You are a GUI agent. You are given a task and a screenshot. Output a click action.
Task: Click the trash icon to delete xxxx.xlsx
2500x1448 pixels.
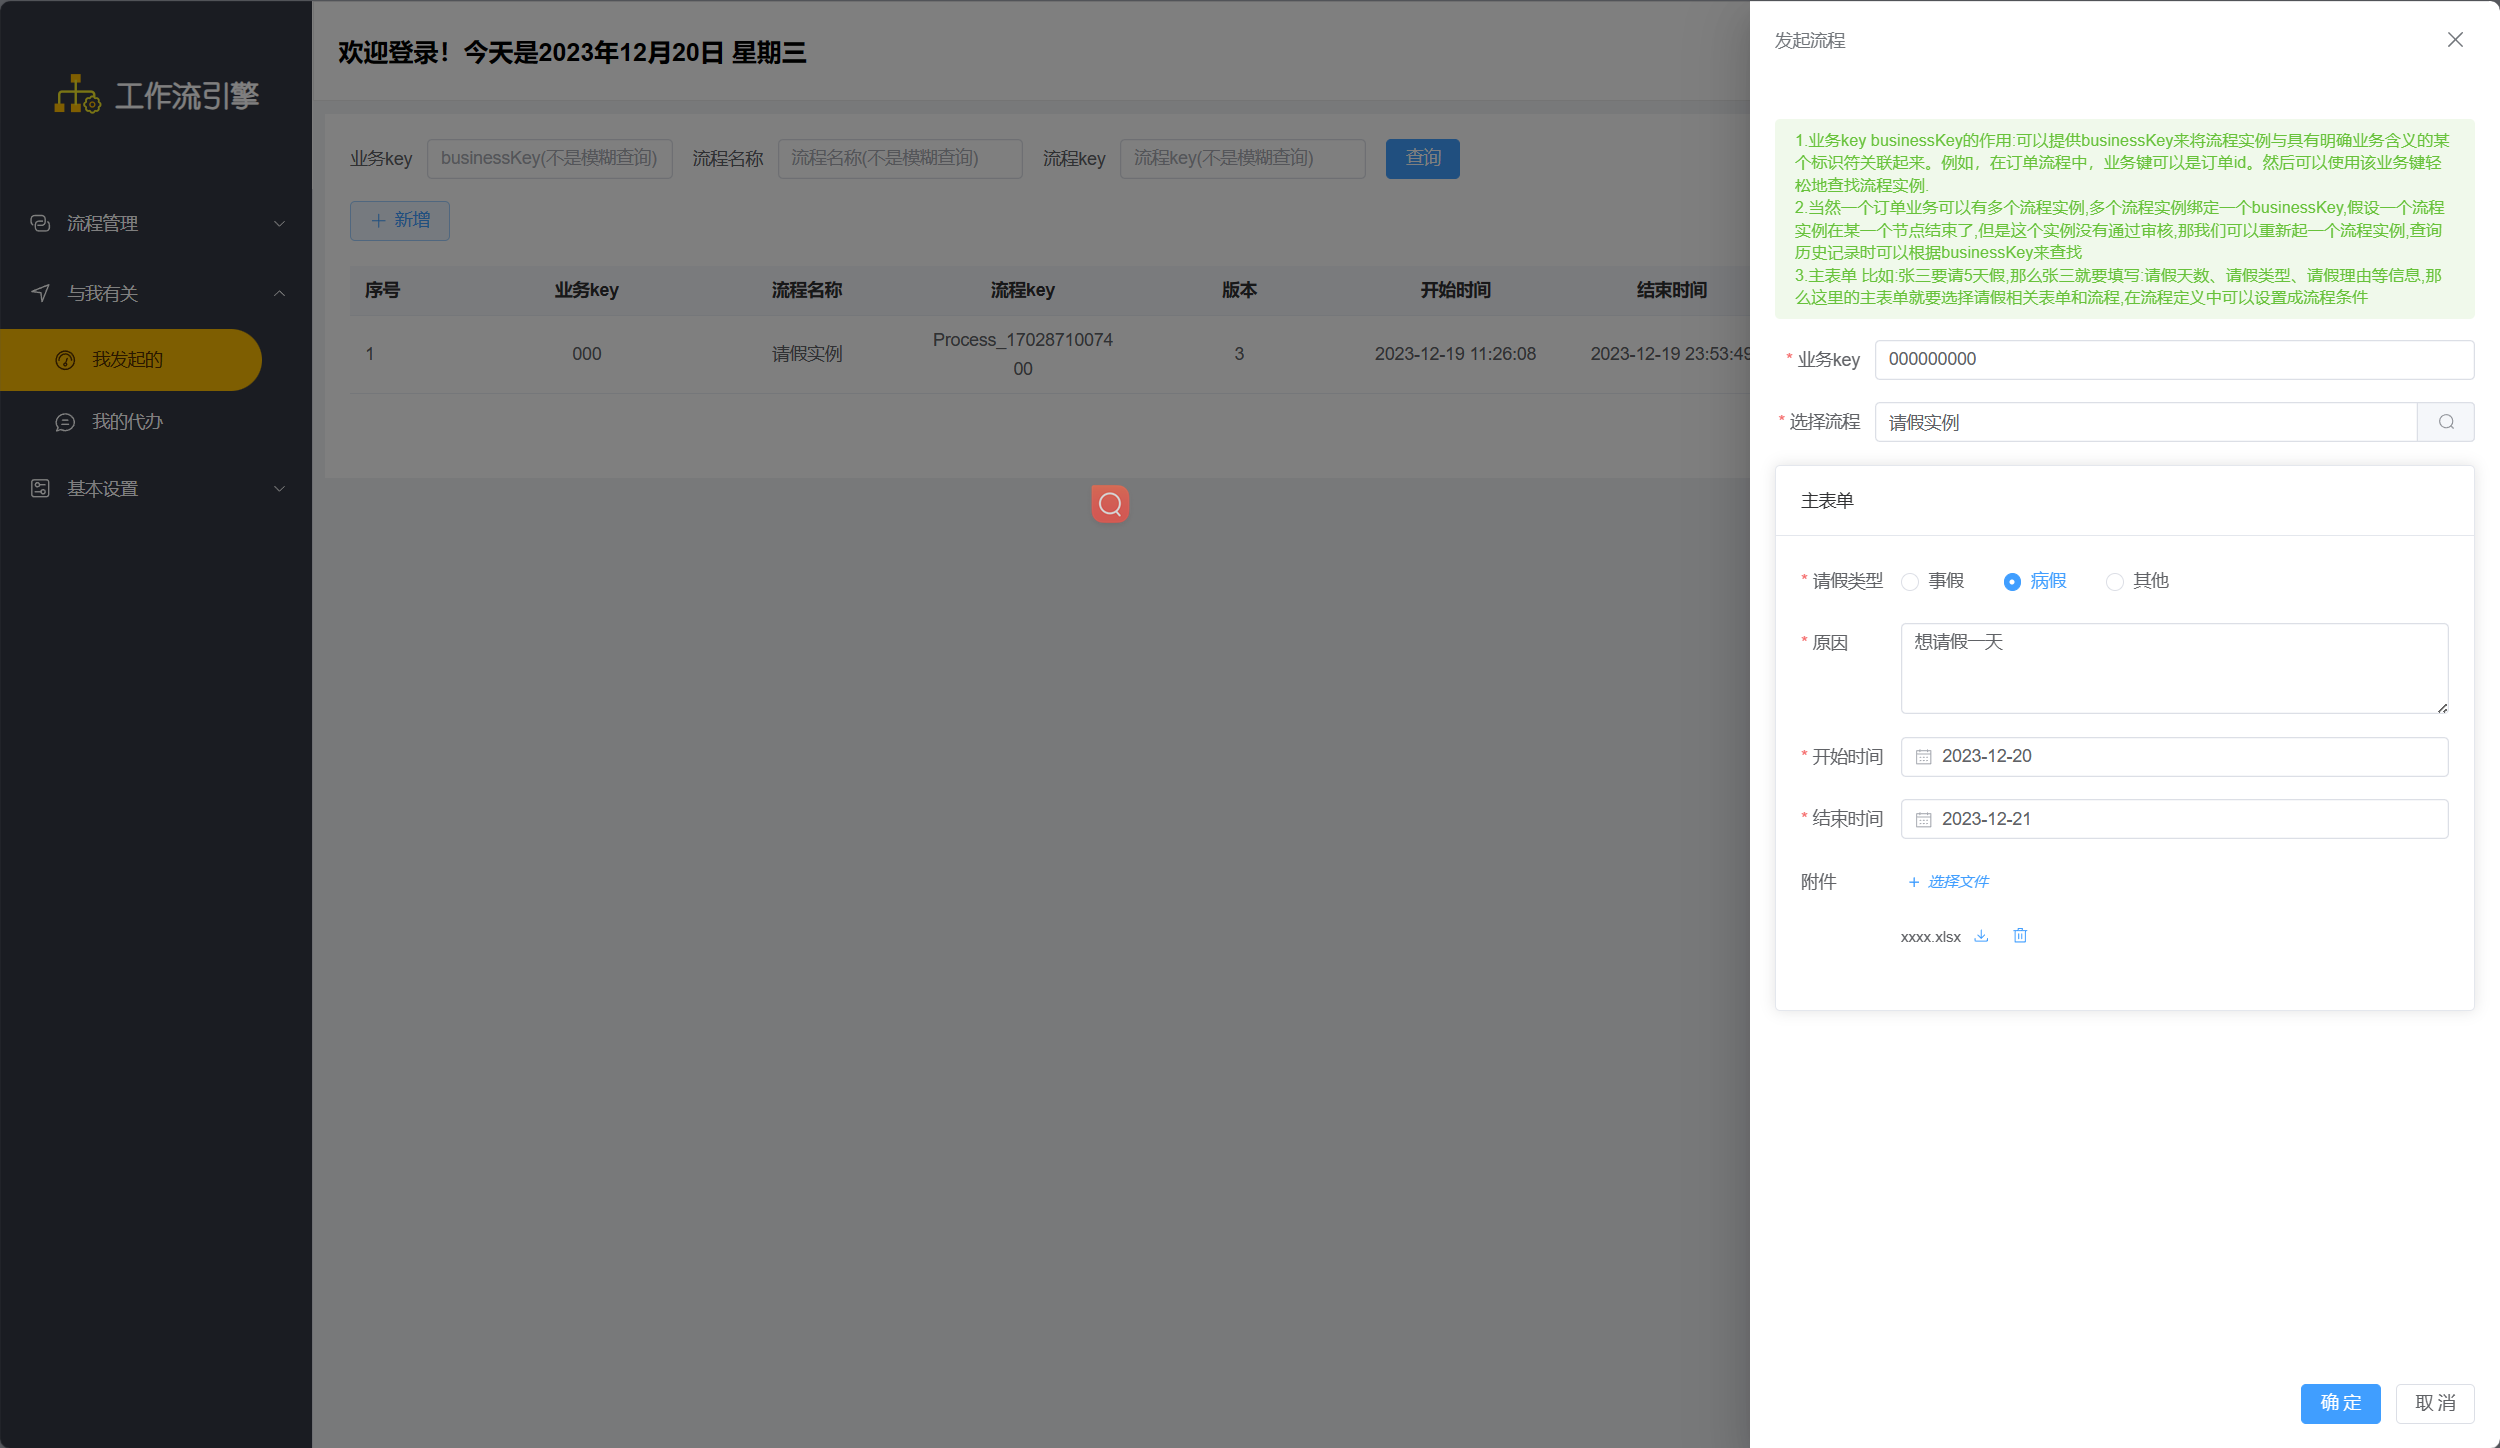(x=2020, y=936)
